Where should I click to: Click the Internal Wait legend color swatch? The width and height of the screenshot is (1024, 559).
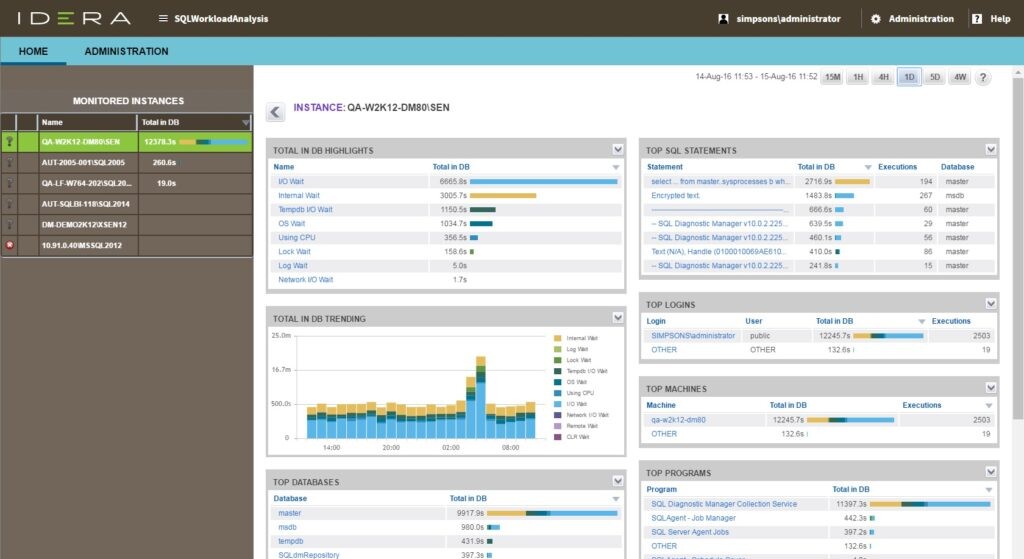[x=558, y=339]
